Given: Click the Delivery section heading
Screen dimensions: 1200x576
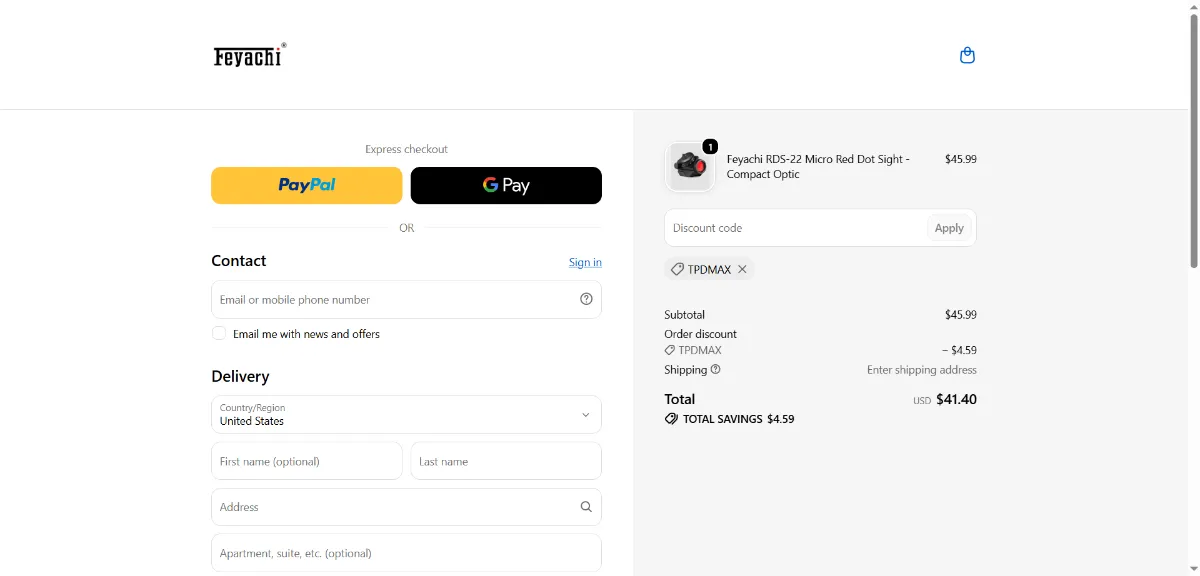Looking at the screenshot, I should click(240, 377).
